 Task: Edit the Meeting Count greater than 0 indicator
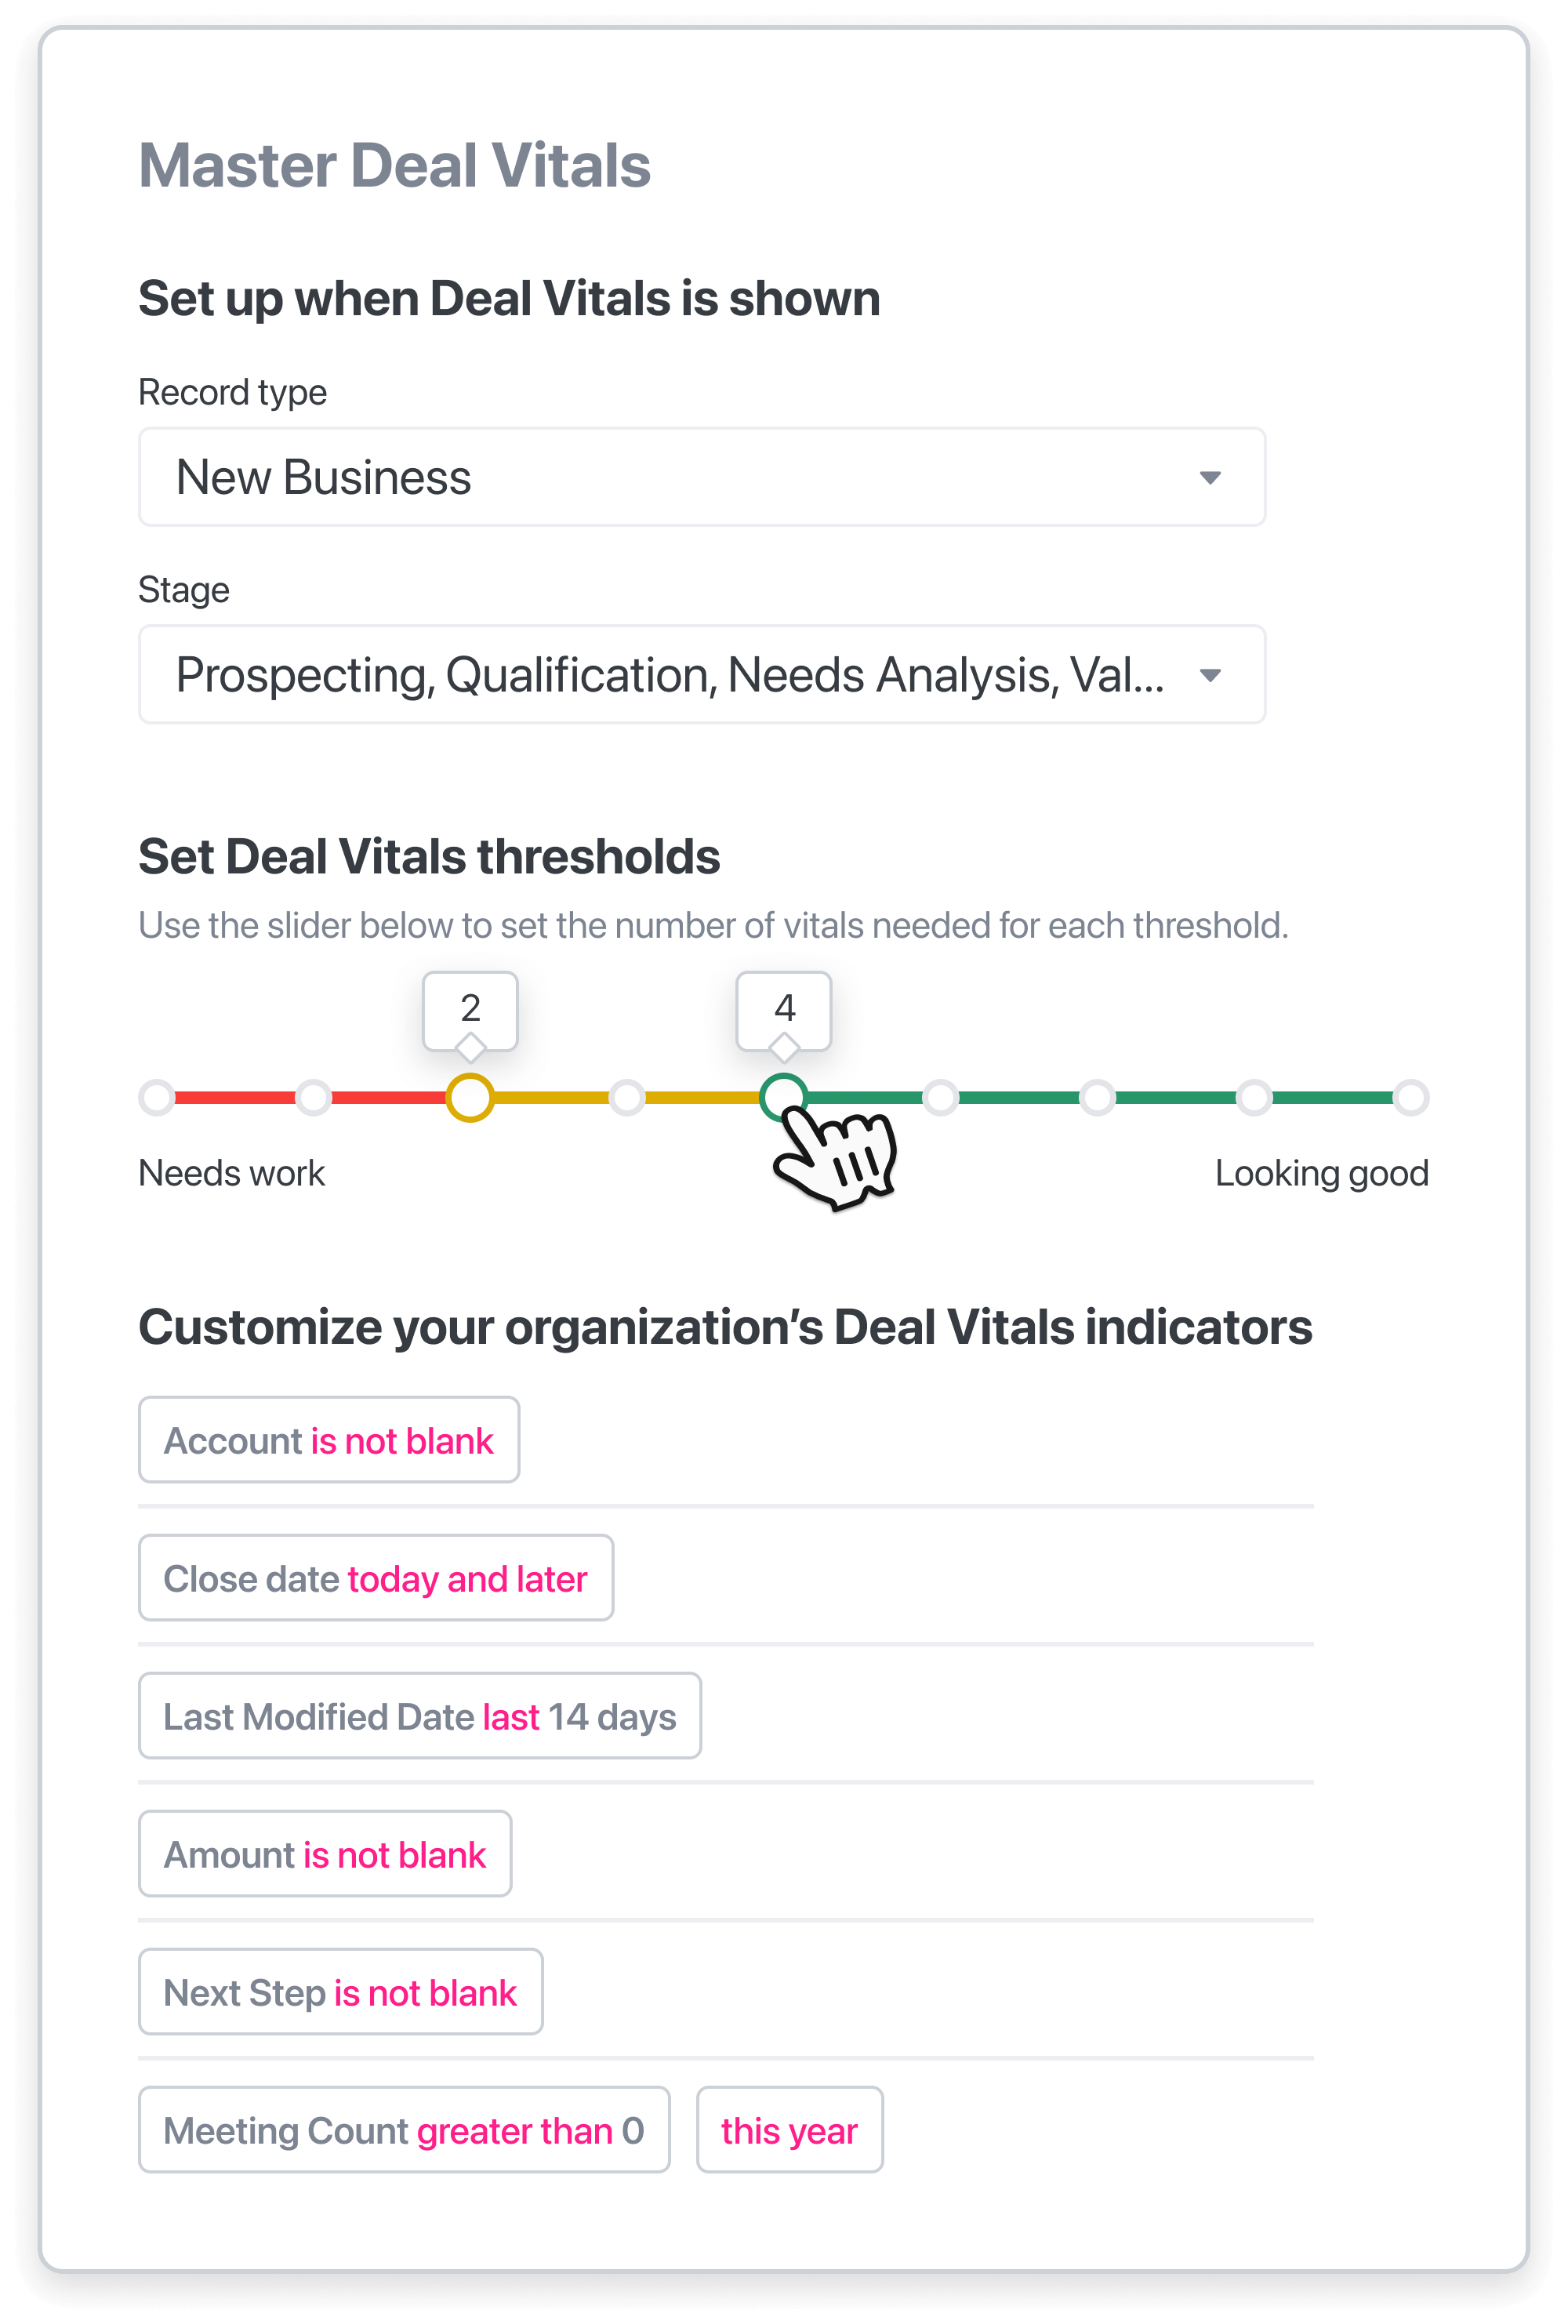[x=404, y=2130]
